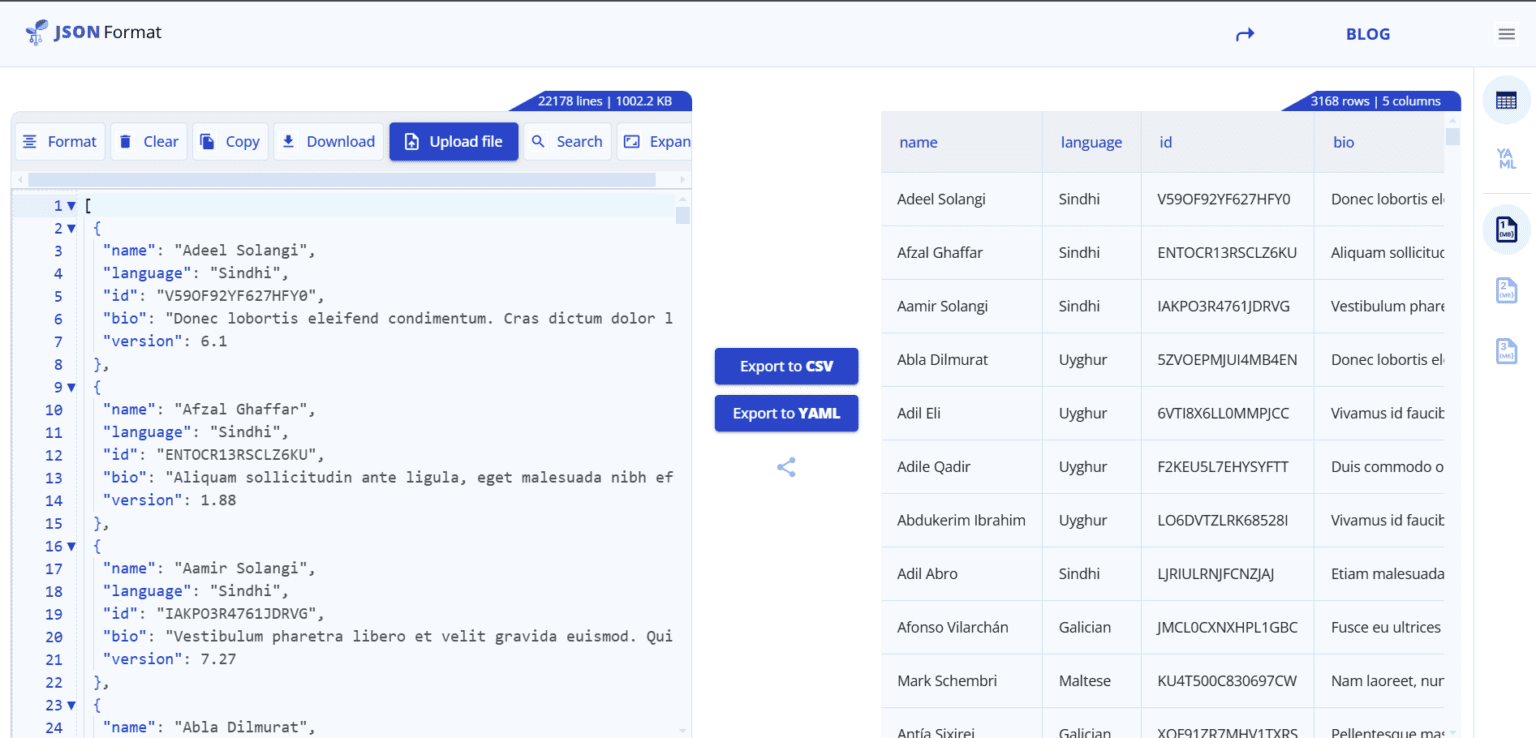Click the editor's horizontal scrollbar
1536x738 pixels.
[350, 179]
